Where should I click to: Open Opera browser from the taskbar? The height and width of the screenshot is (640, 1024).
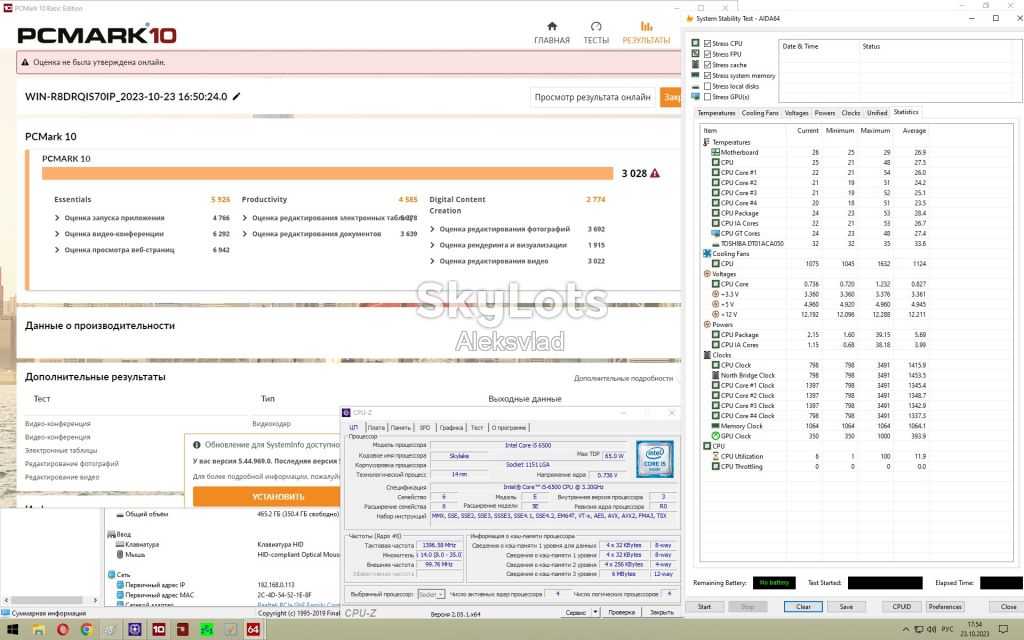pos(63,630)
